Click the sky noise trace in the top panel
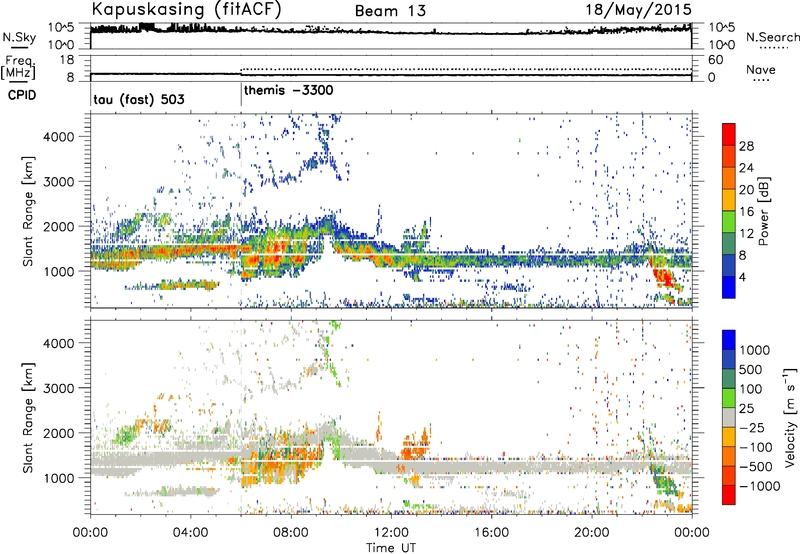 [391, 31]
